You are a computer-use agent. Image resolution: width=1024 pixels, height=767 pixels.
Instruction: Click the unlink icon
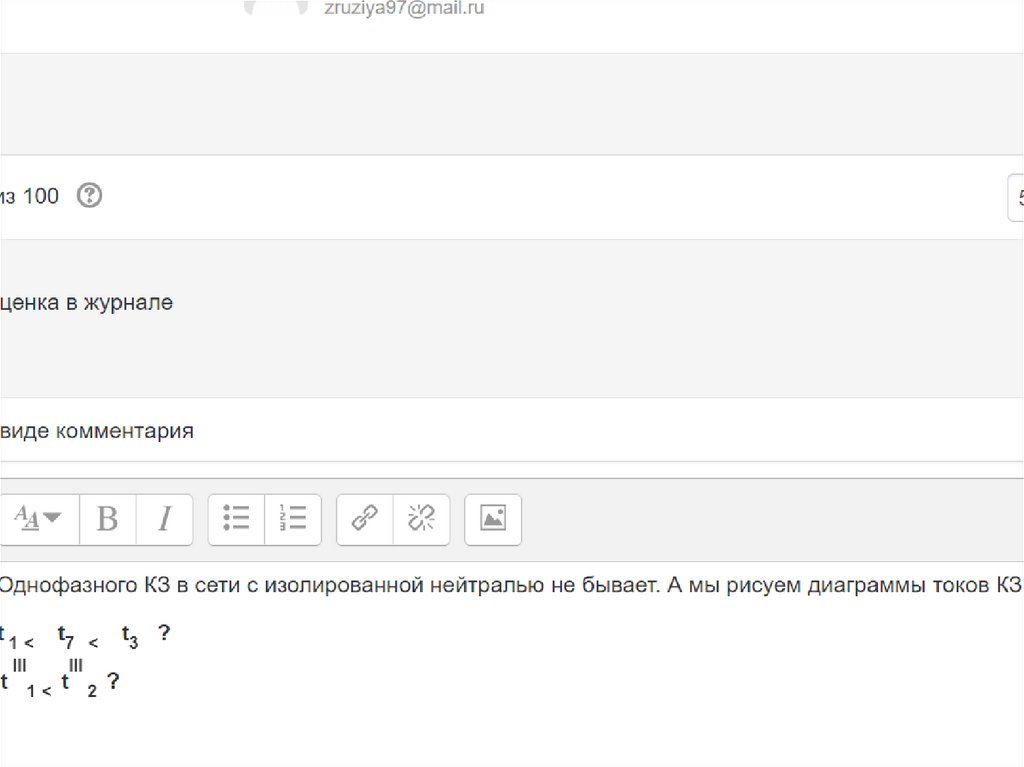click(421, 518)
